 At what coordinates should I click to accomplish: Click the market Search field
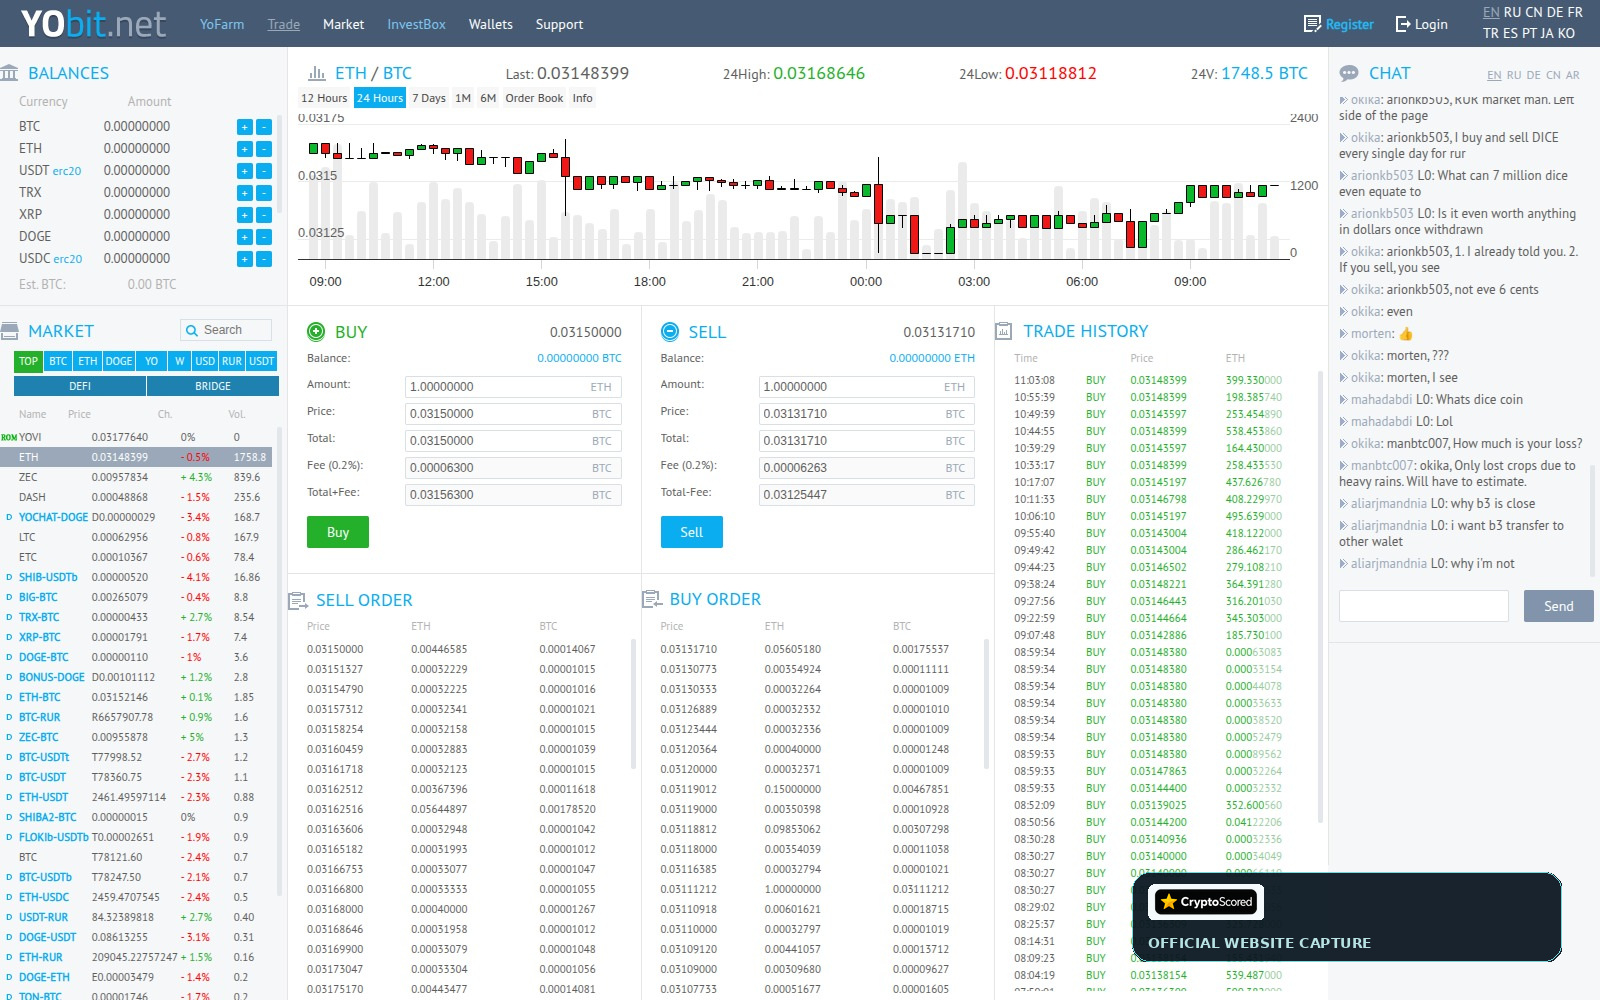[226, 330]
